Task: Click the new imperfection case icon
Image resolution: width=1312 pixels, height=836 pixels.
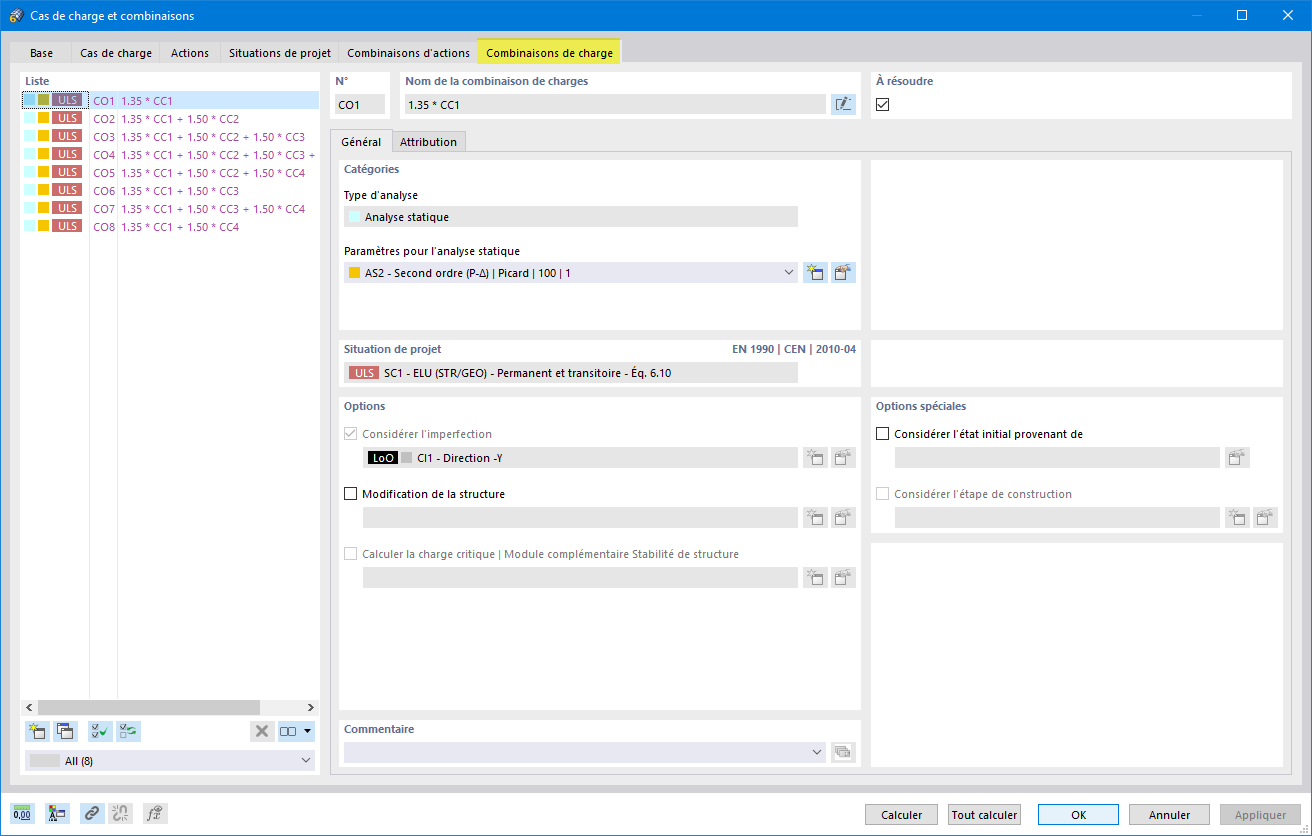Action: tap(815, 458)
